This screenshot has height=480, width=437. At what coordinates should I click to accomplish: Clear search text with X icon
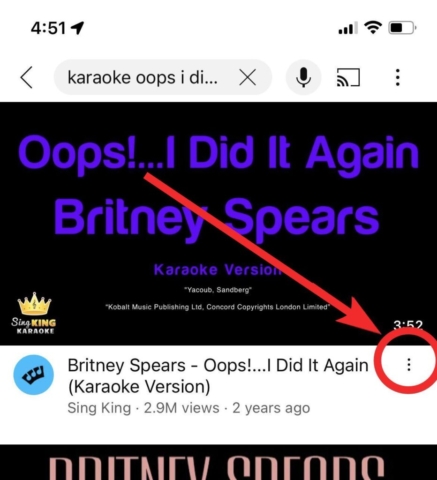(248, 78)
